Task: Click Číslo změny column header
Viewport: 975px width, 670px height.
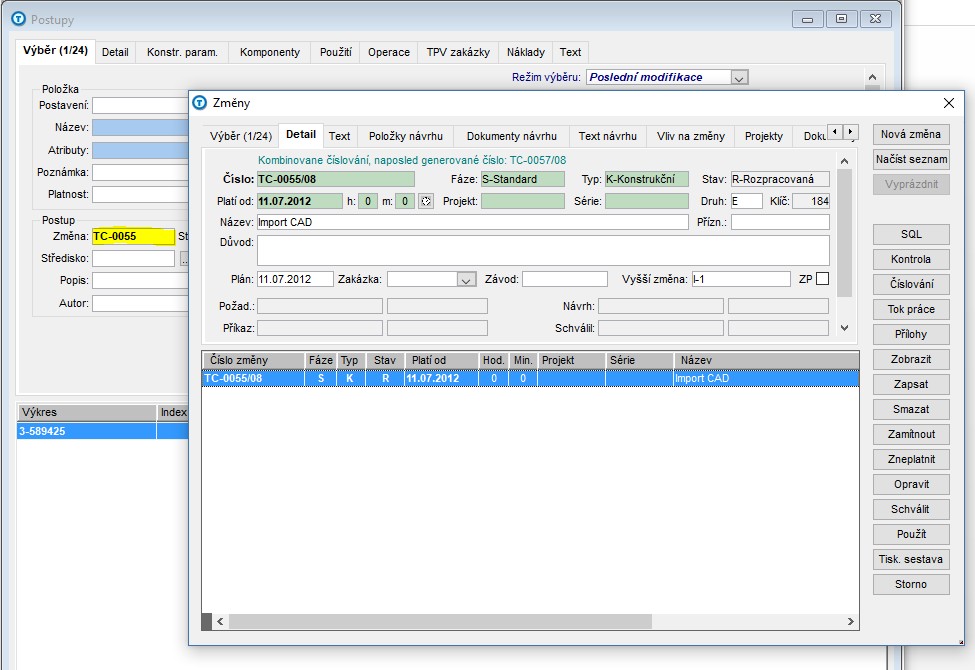Action: pos(253,360)
